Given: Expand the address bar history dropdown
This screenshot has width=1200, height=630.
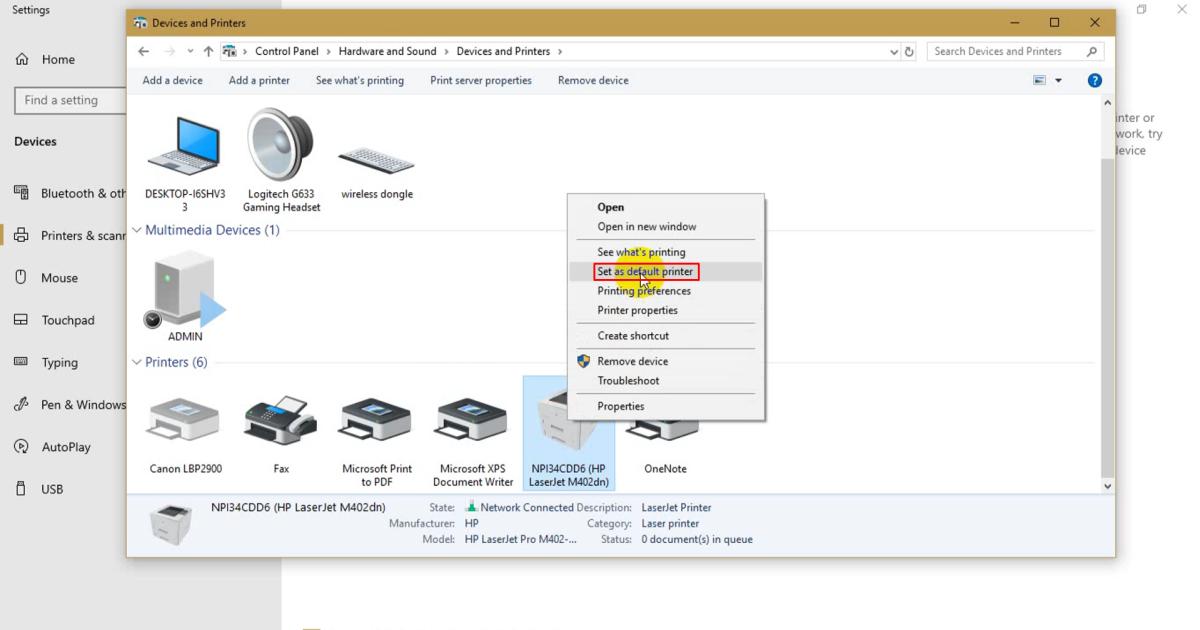Looking at the screenshot, I should (893, 52).
